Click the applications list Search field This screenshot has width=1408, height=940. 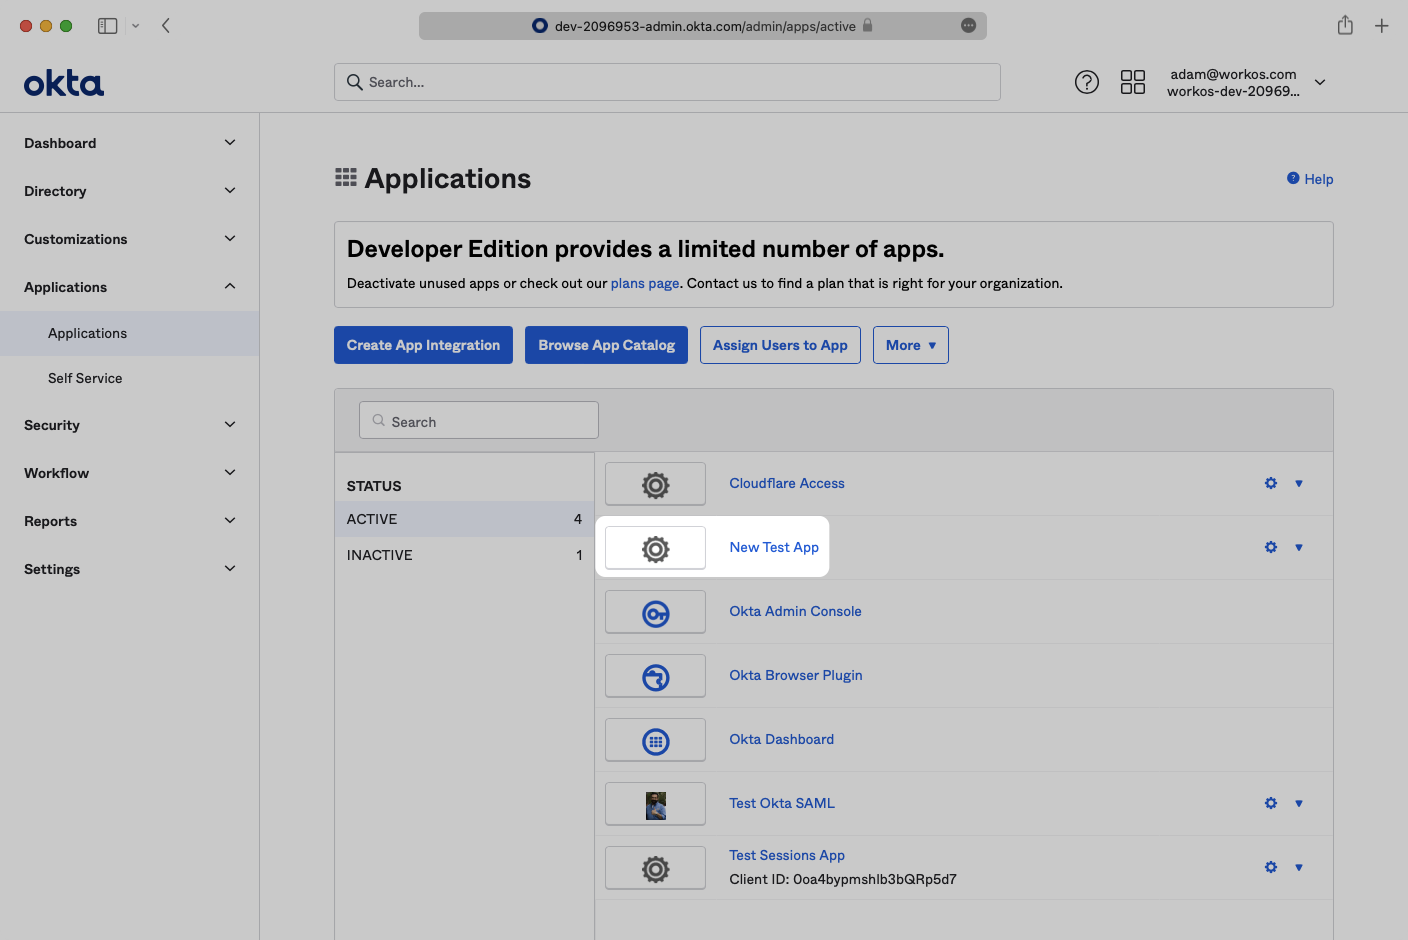479,421
